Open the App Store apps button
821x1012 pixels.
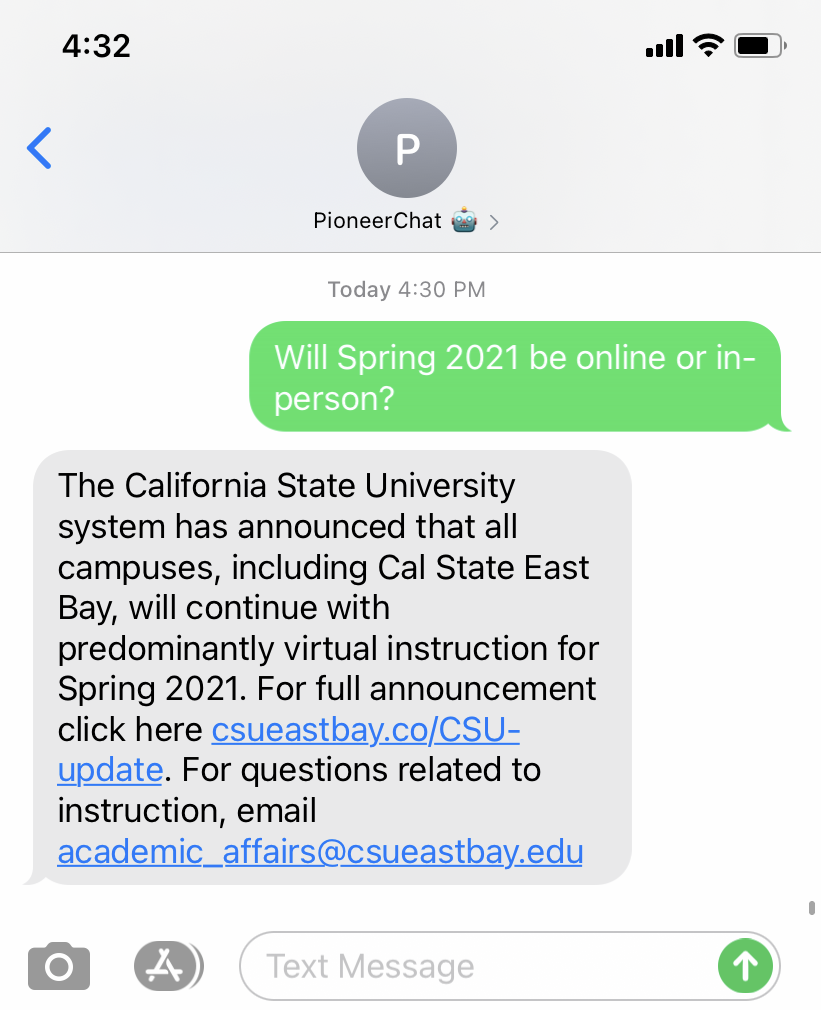point(168,966)
